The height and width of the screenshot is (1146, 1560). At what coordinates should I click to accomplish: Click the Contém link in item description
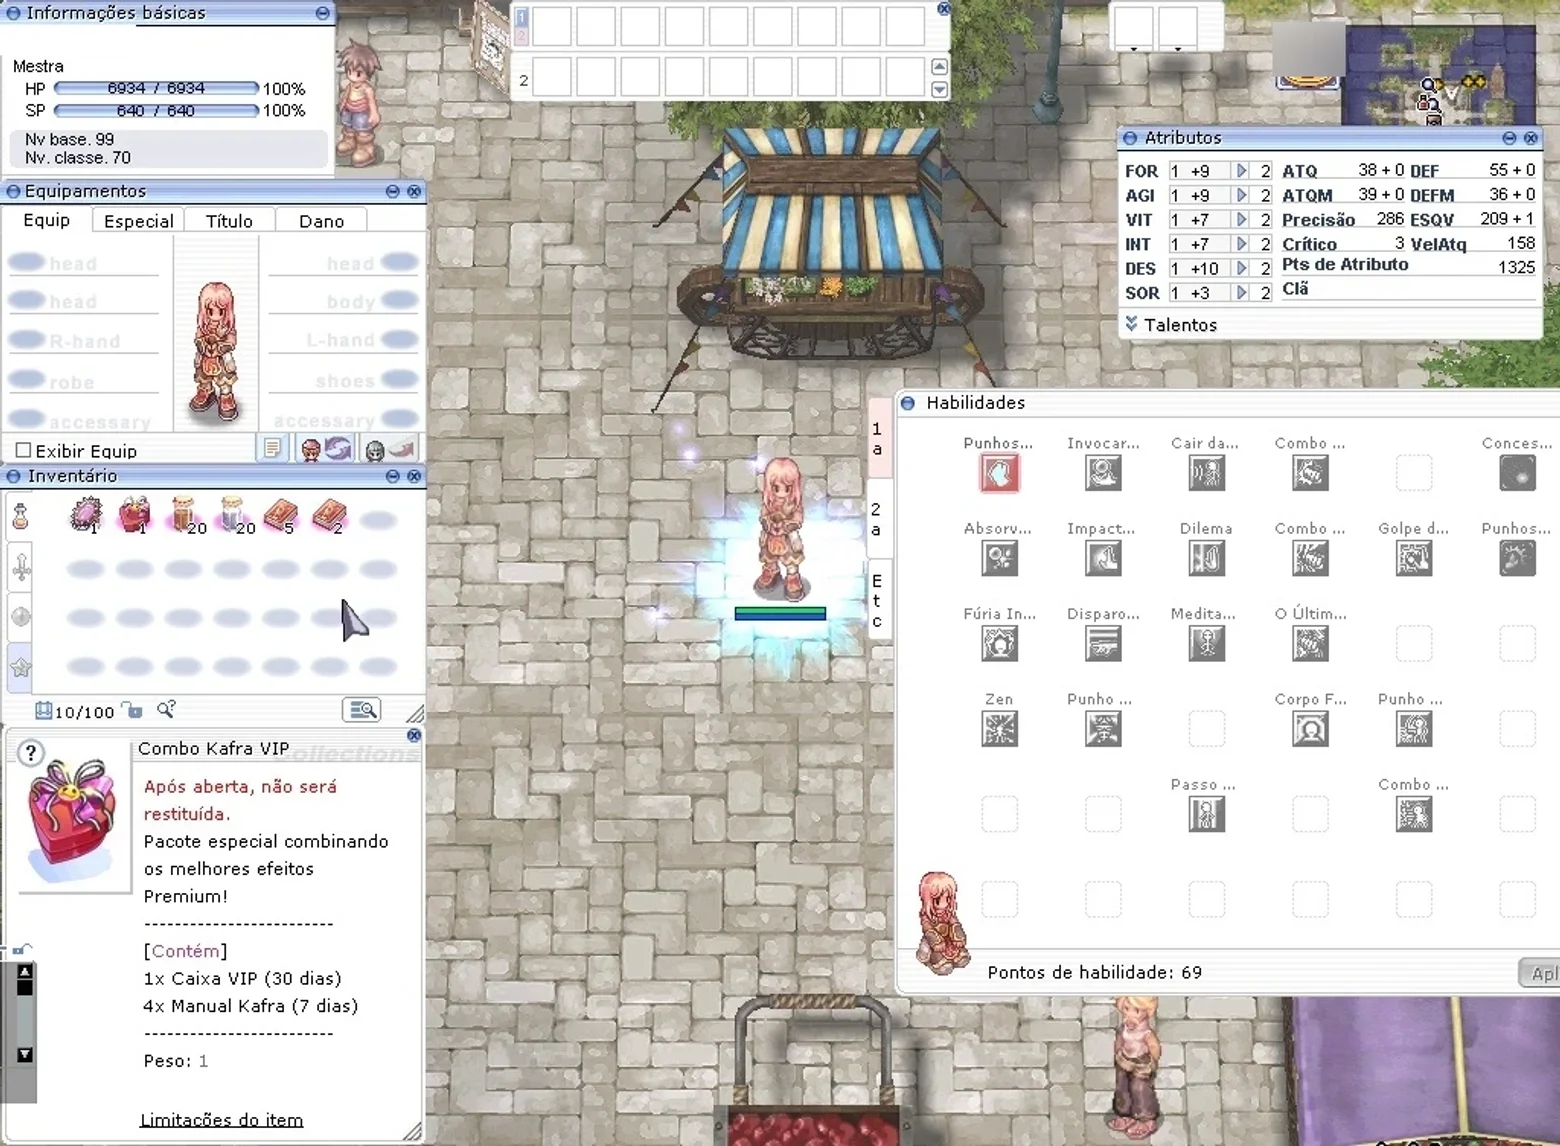pos(186,951)
